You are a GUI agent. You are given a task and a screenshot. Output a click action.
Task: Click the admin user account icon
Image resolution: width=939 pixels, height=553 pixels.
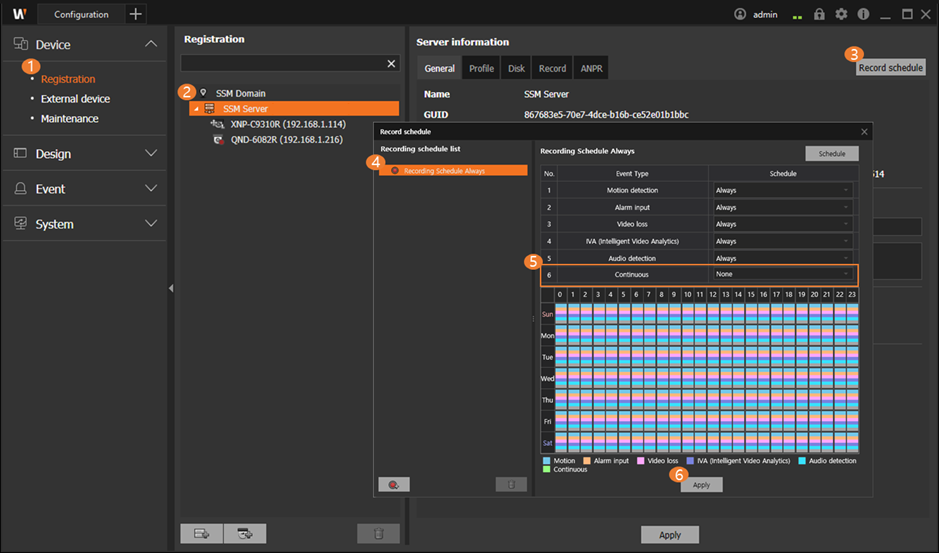pos(740,14)
